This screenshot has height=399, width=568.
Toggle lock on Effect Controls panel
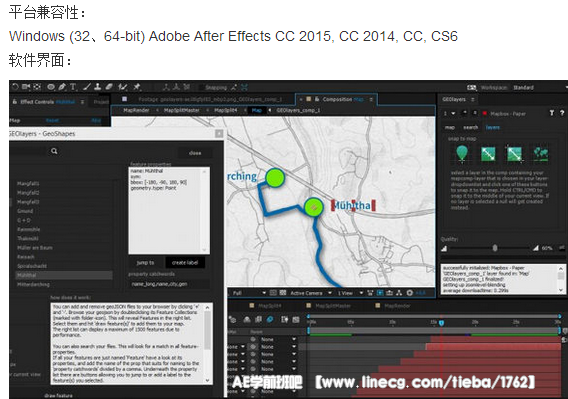click(15, 102)
